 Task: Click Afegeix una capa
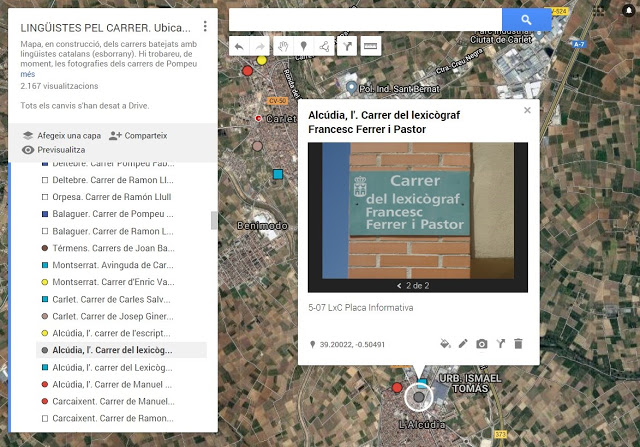point(62,136)
